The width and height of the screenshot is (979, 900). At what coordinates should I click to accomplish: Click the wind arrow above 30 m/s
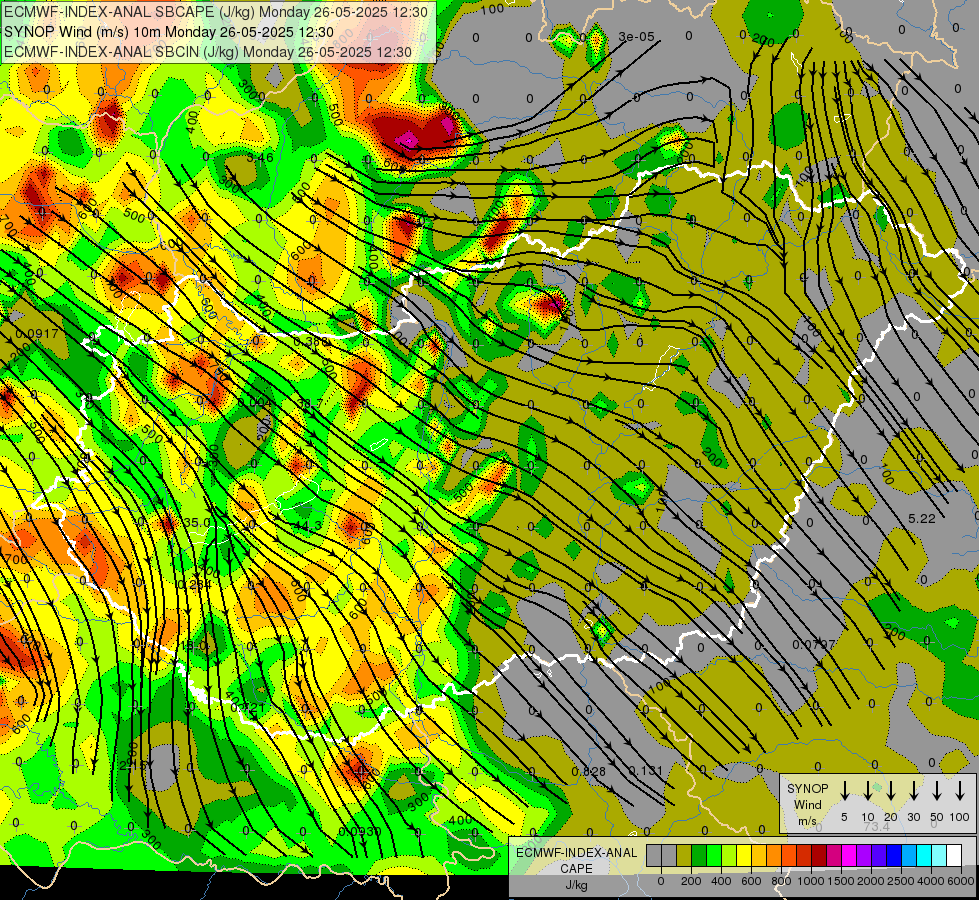point(913,790)
